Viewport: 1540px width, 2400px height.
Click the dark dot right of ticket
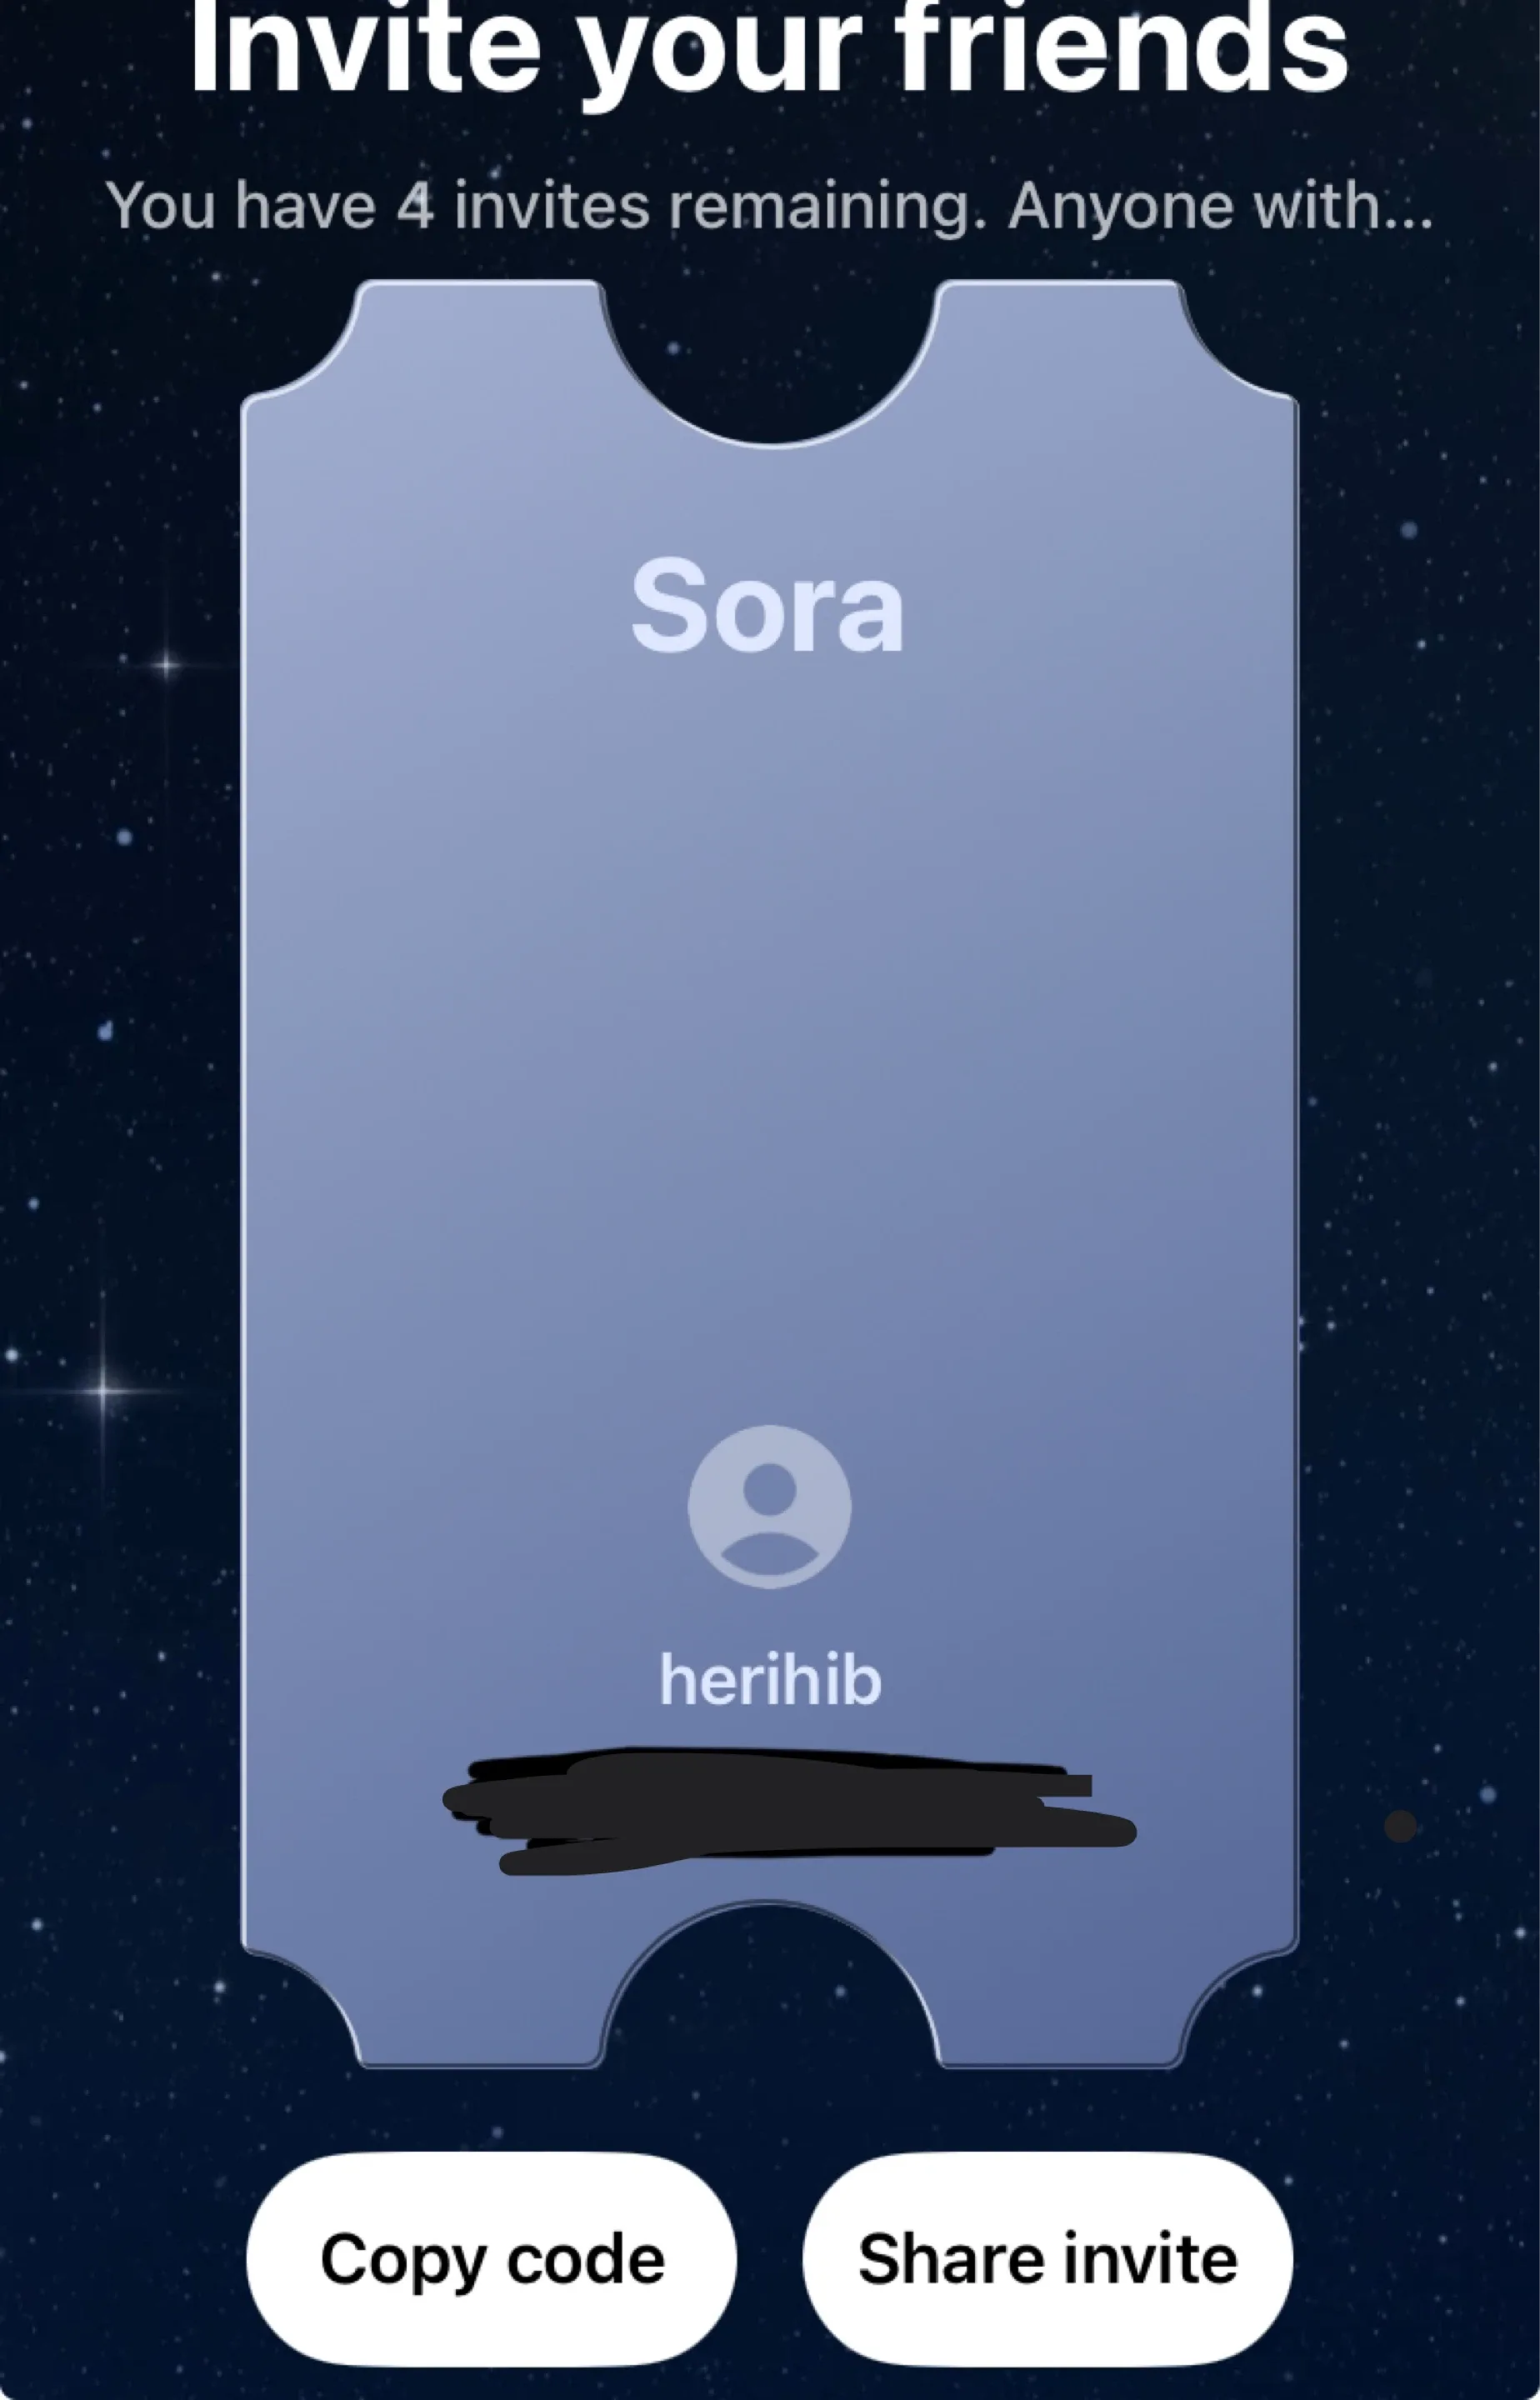[x=1400, y=1825]
